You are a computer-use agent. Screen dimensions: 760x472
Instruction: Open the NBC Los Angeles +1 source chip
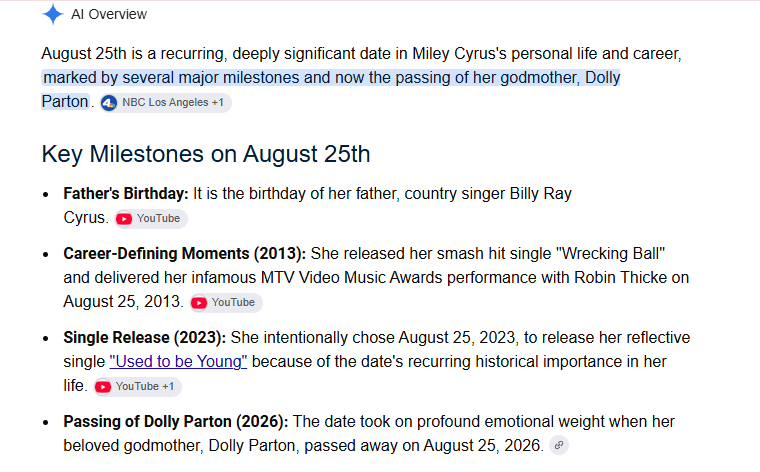[x=166, y=103]
